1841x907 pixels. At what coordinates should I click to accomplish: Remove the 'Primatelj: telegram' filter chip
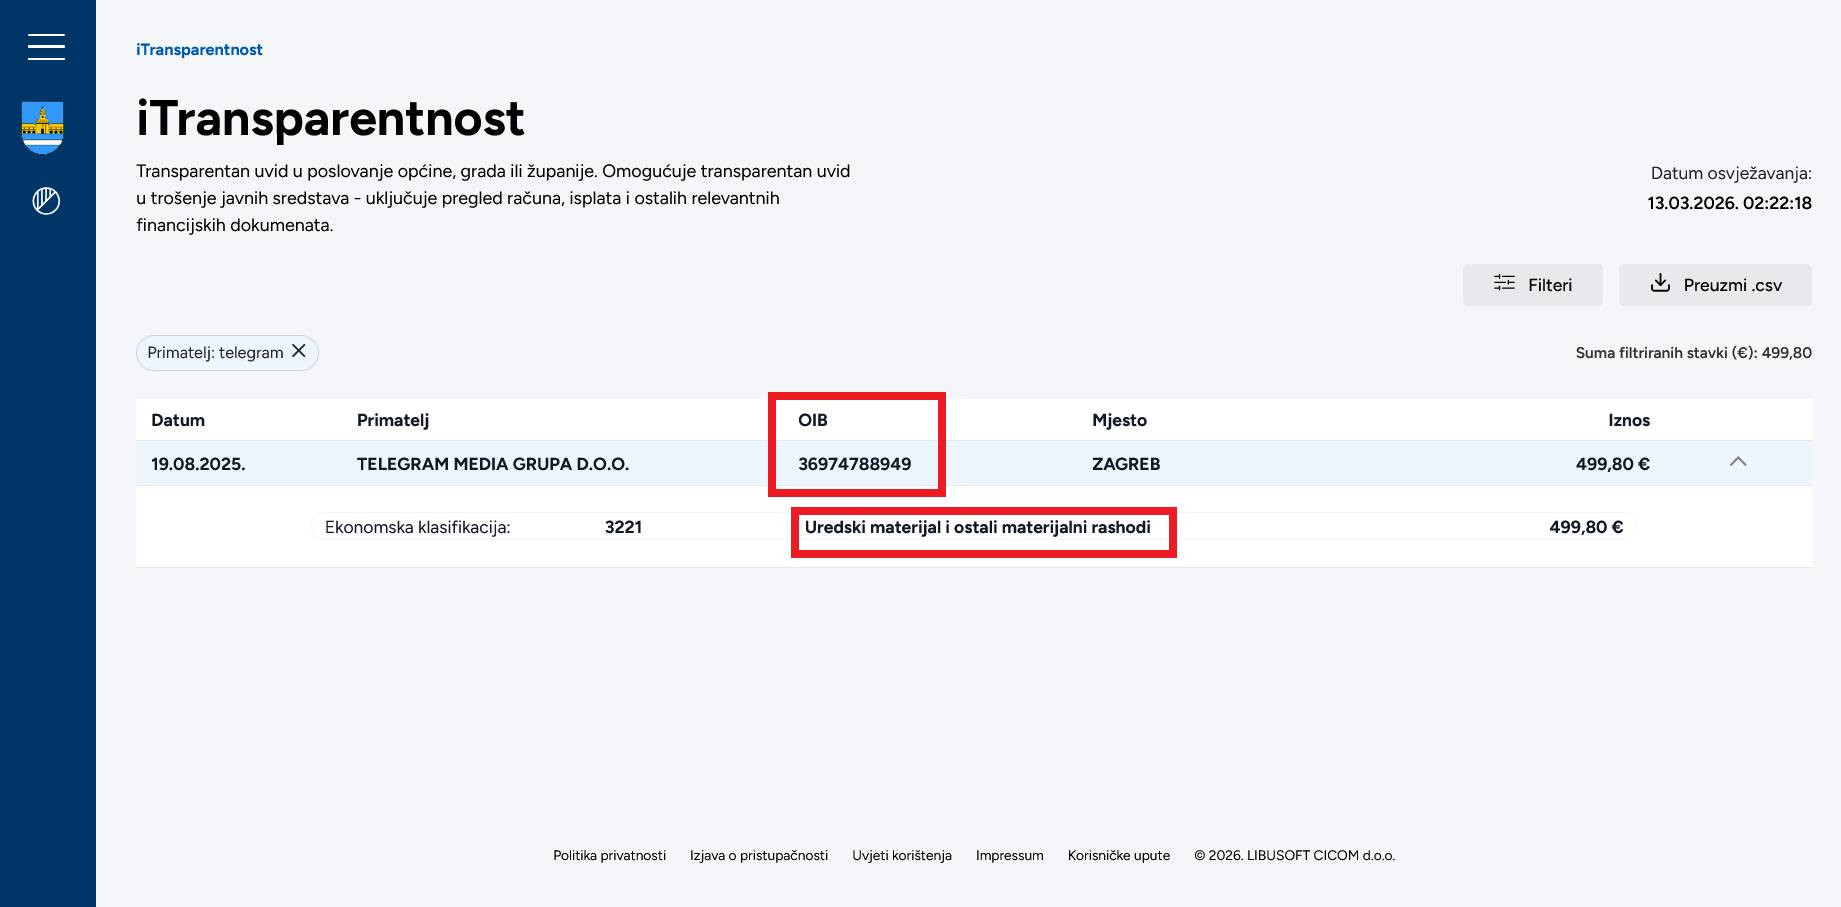(299, 351)
